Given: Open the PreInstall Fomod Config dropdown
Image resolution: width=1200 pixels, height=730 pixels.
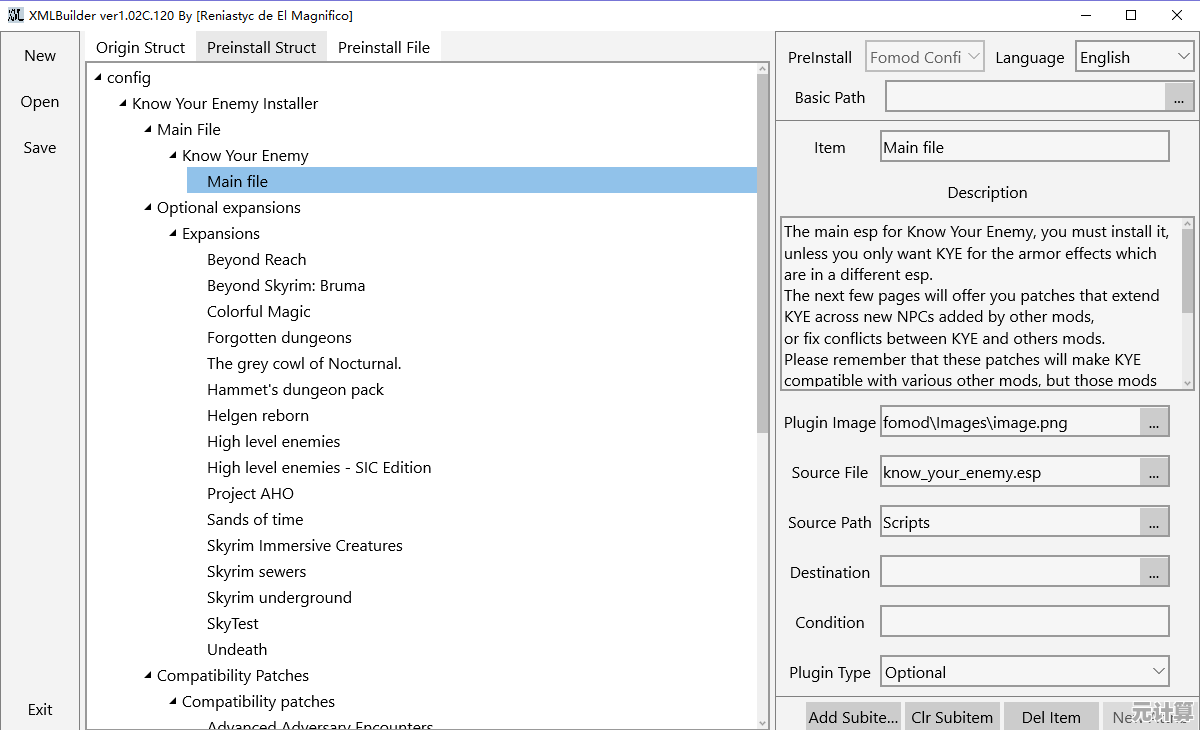Looking at the screenshot, I should [x=925, y=58].
